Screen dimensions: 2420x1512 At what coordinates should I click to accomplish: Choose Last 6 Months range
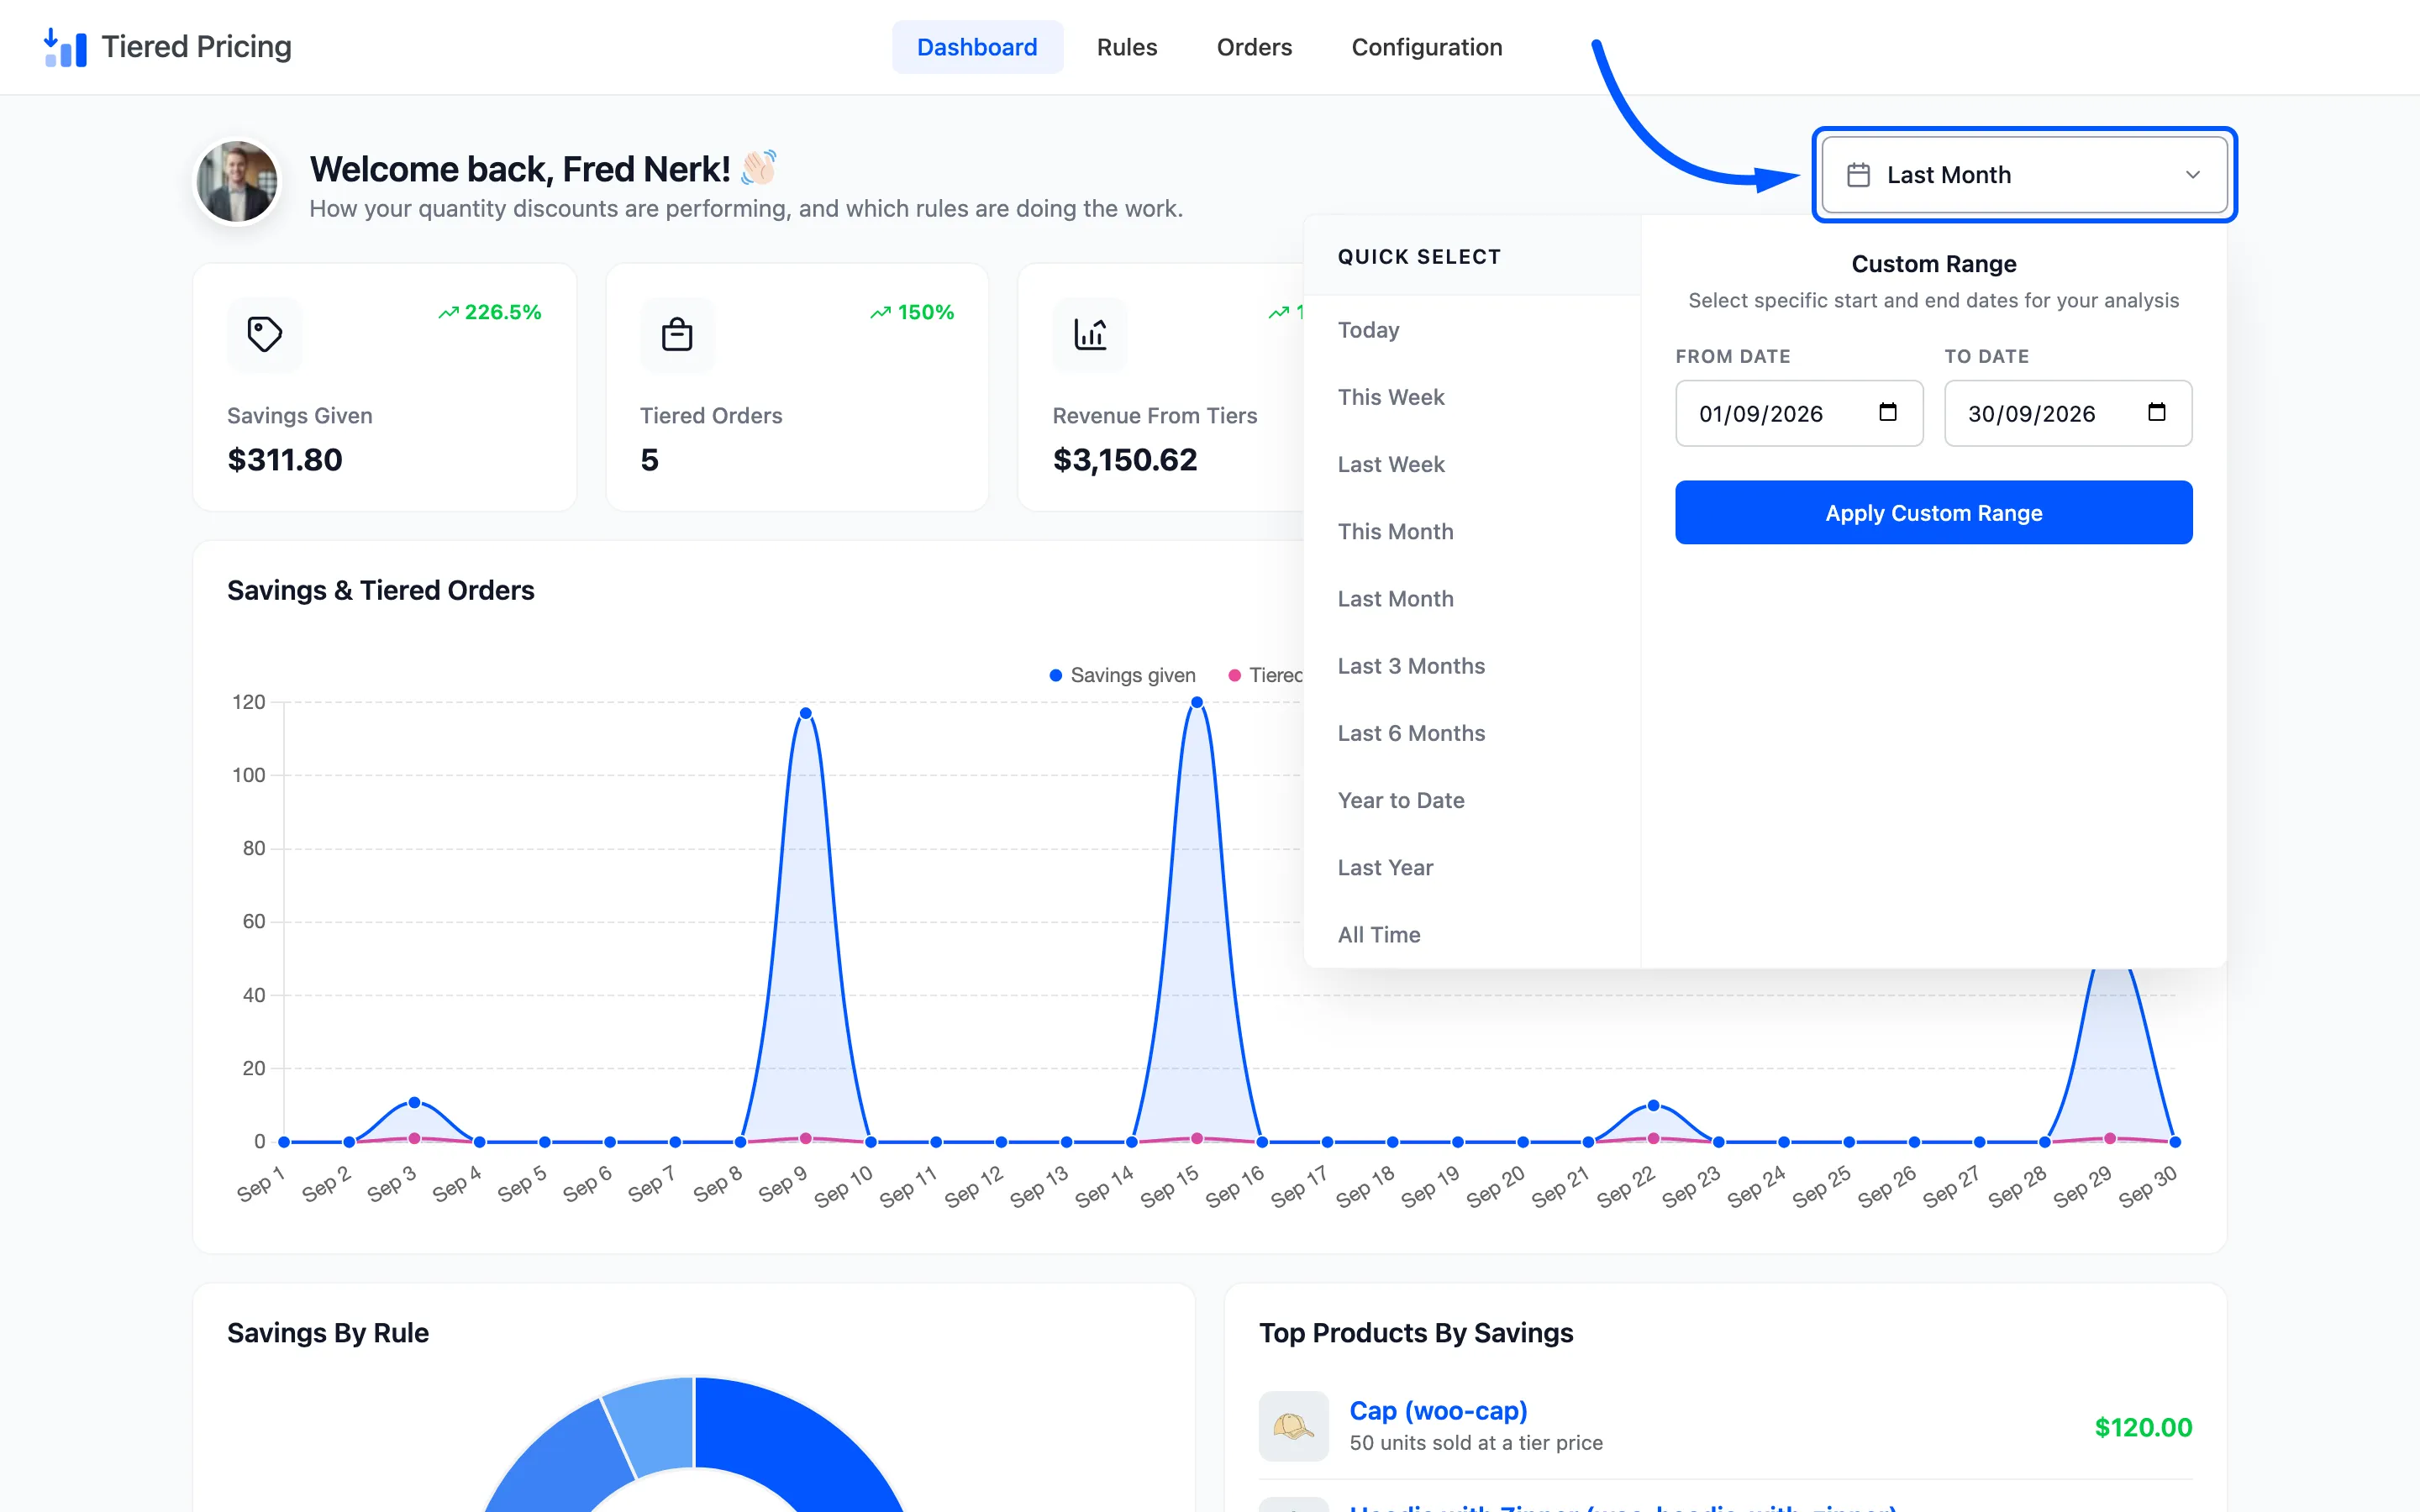pyautogui.click(x=1472, y=733)
